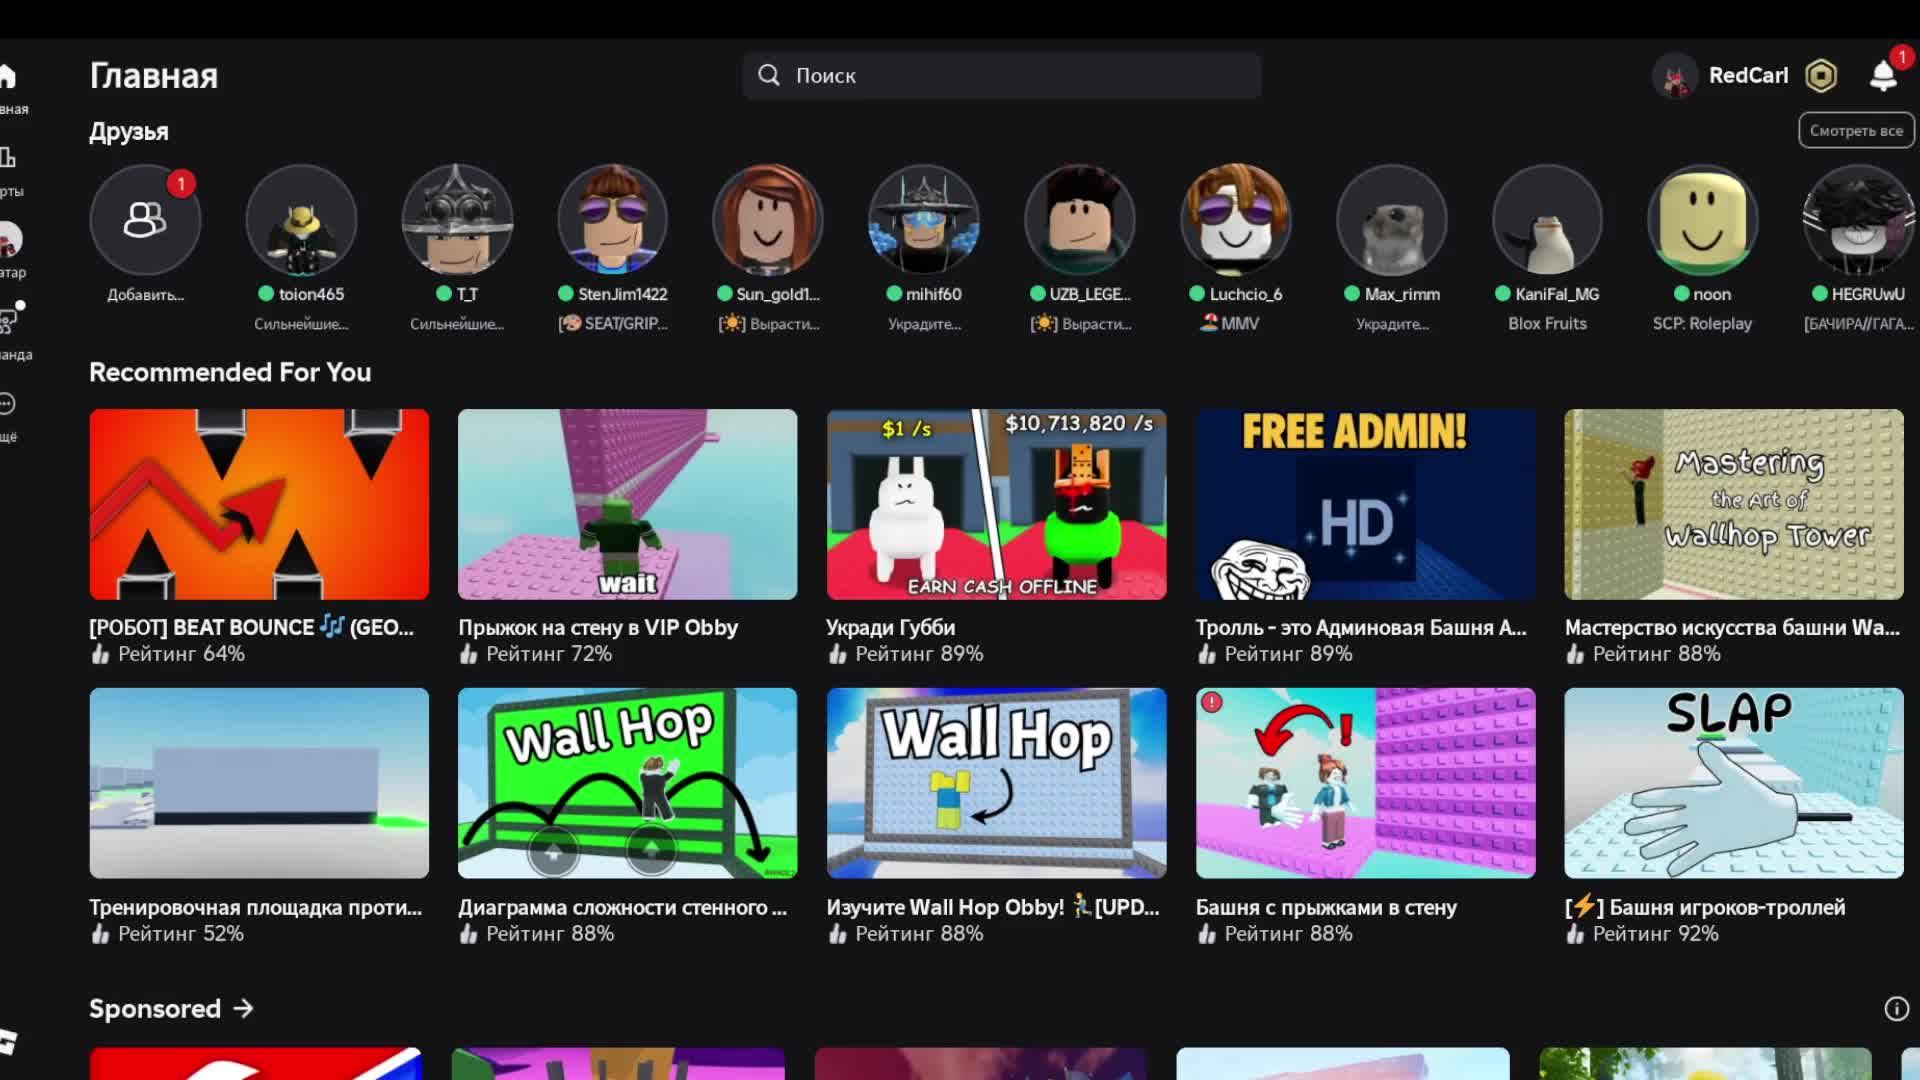
Task: Open Укради Губби game thumbnail
Action: (997, 504)
